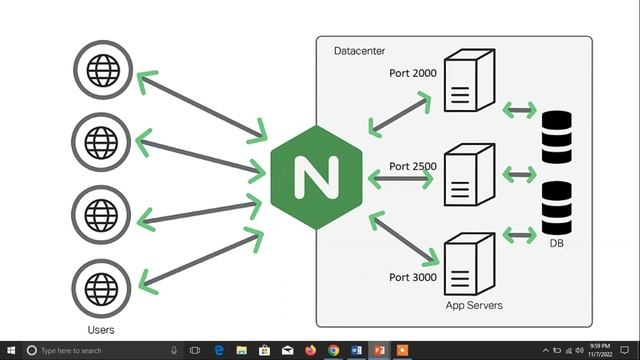Switch to Microsoft Word in the taskbar

[356, 350]
